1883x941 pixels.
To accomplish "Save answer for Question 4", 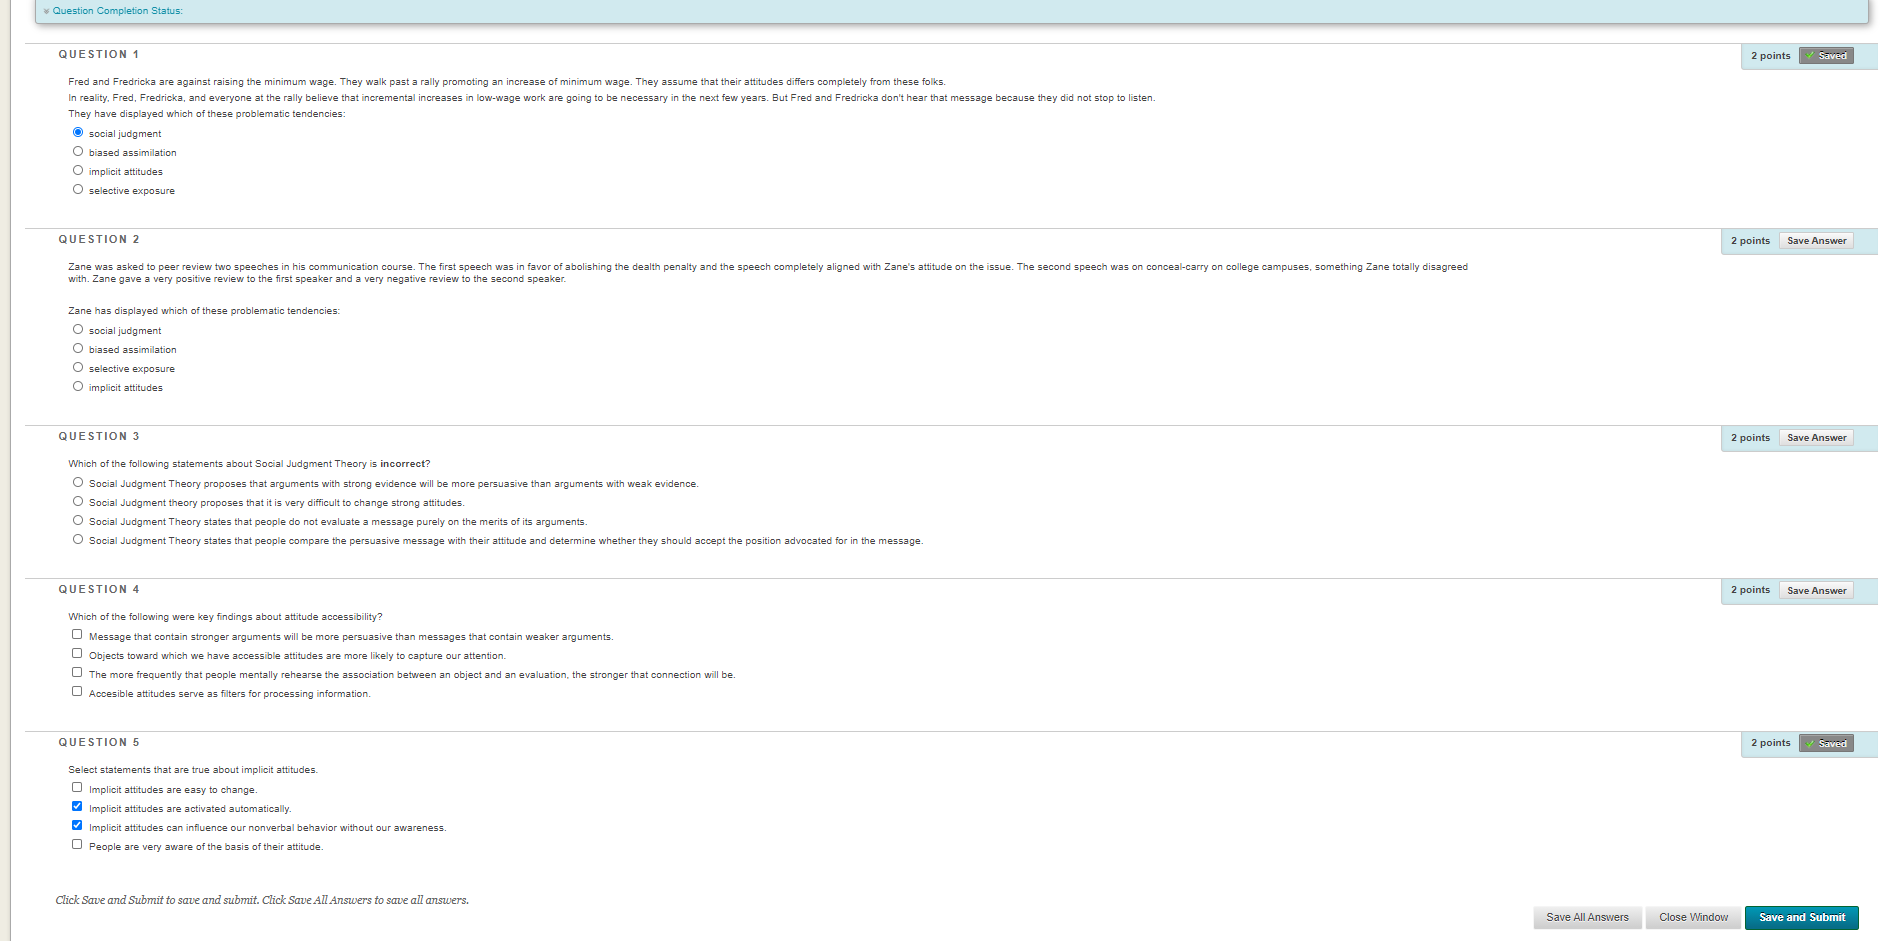I will (x=1816, y=591).
